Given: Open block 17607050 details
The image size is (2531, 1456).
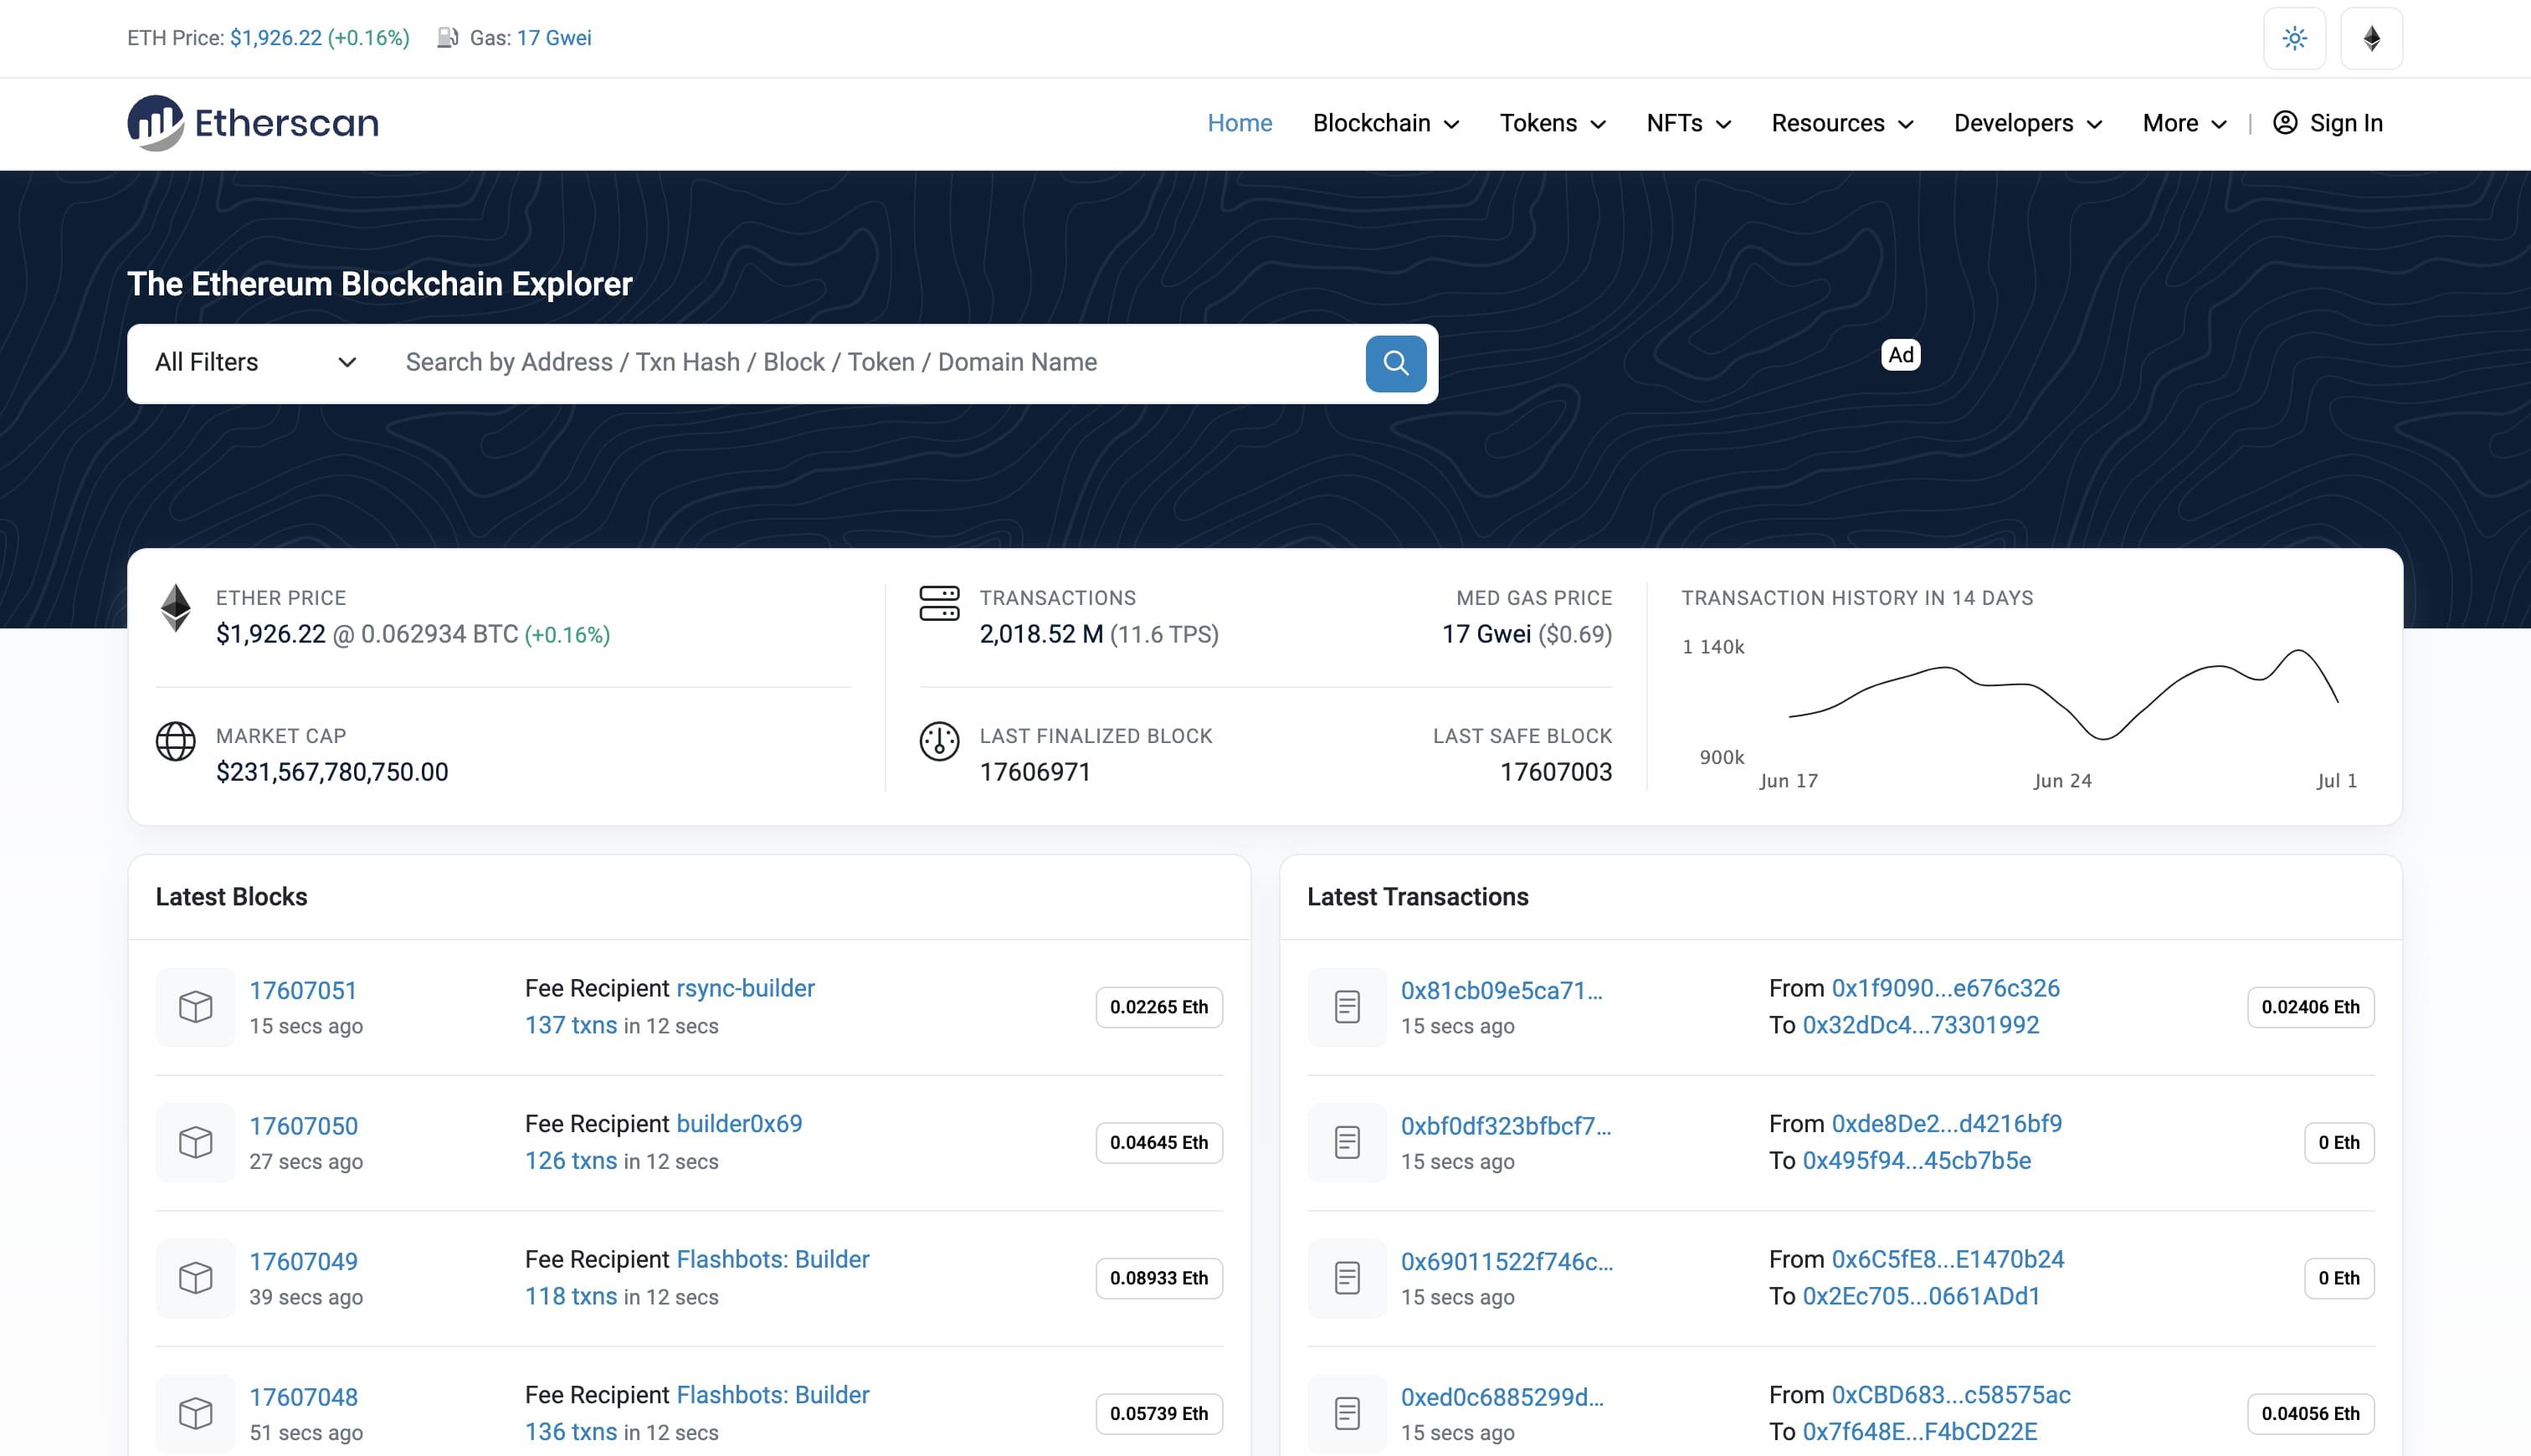Looking at the screenshot, I should [304, 1125].
